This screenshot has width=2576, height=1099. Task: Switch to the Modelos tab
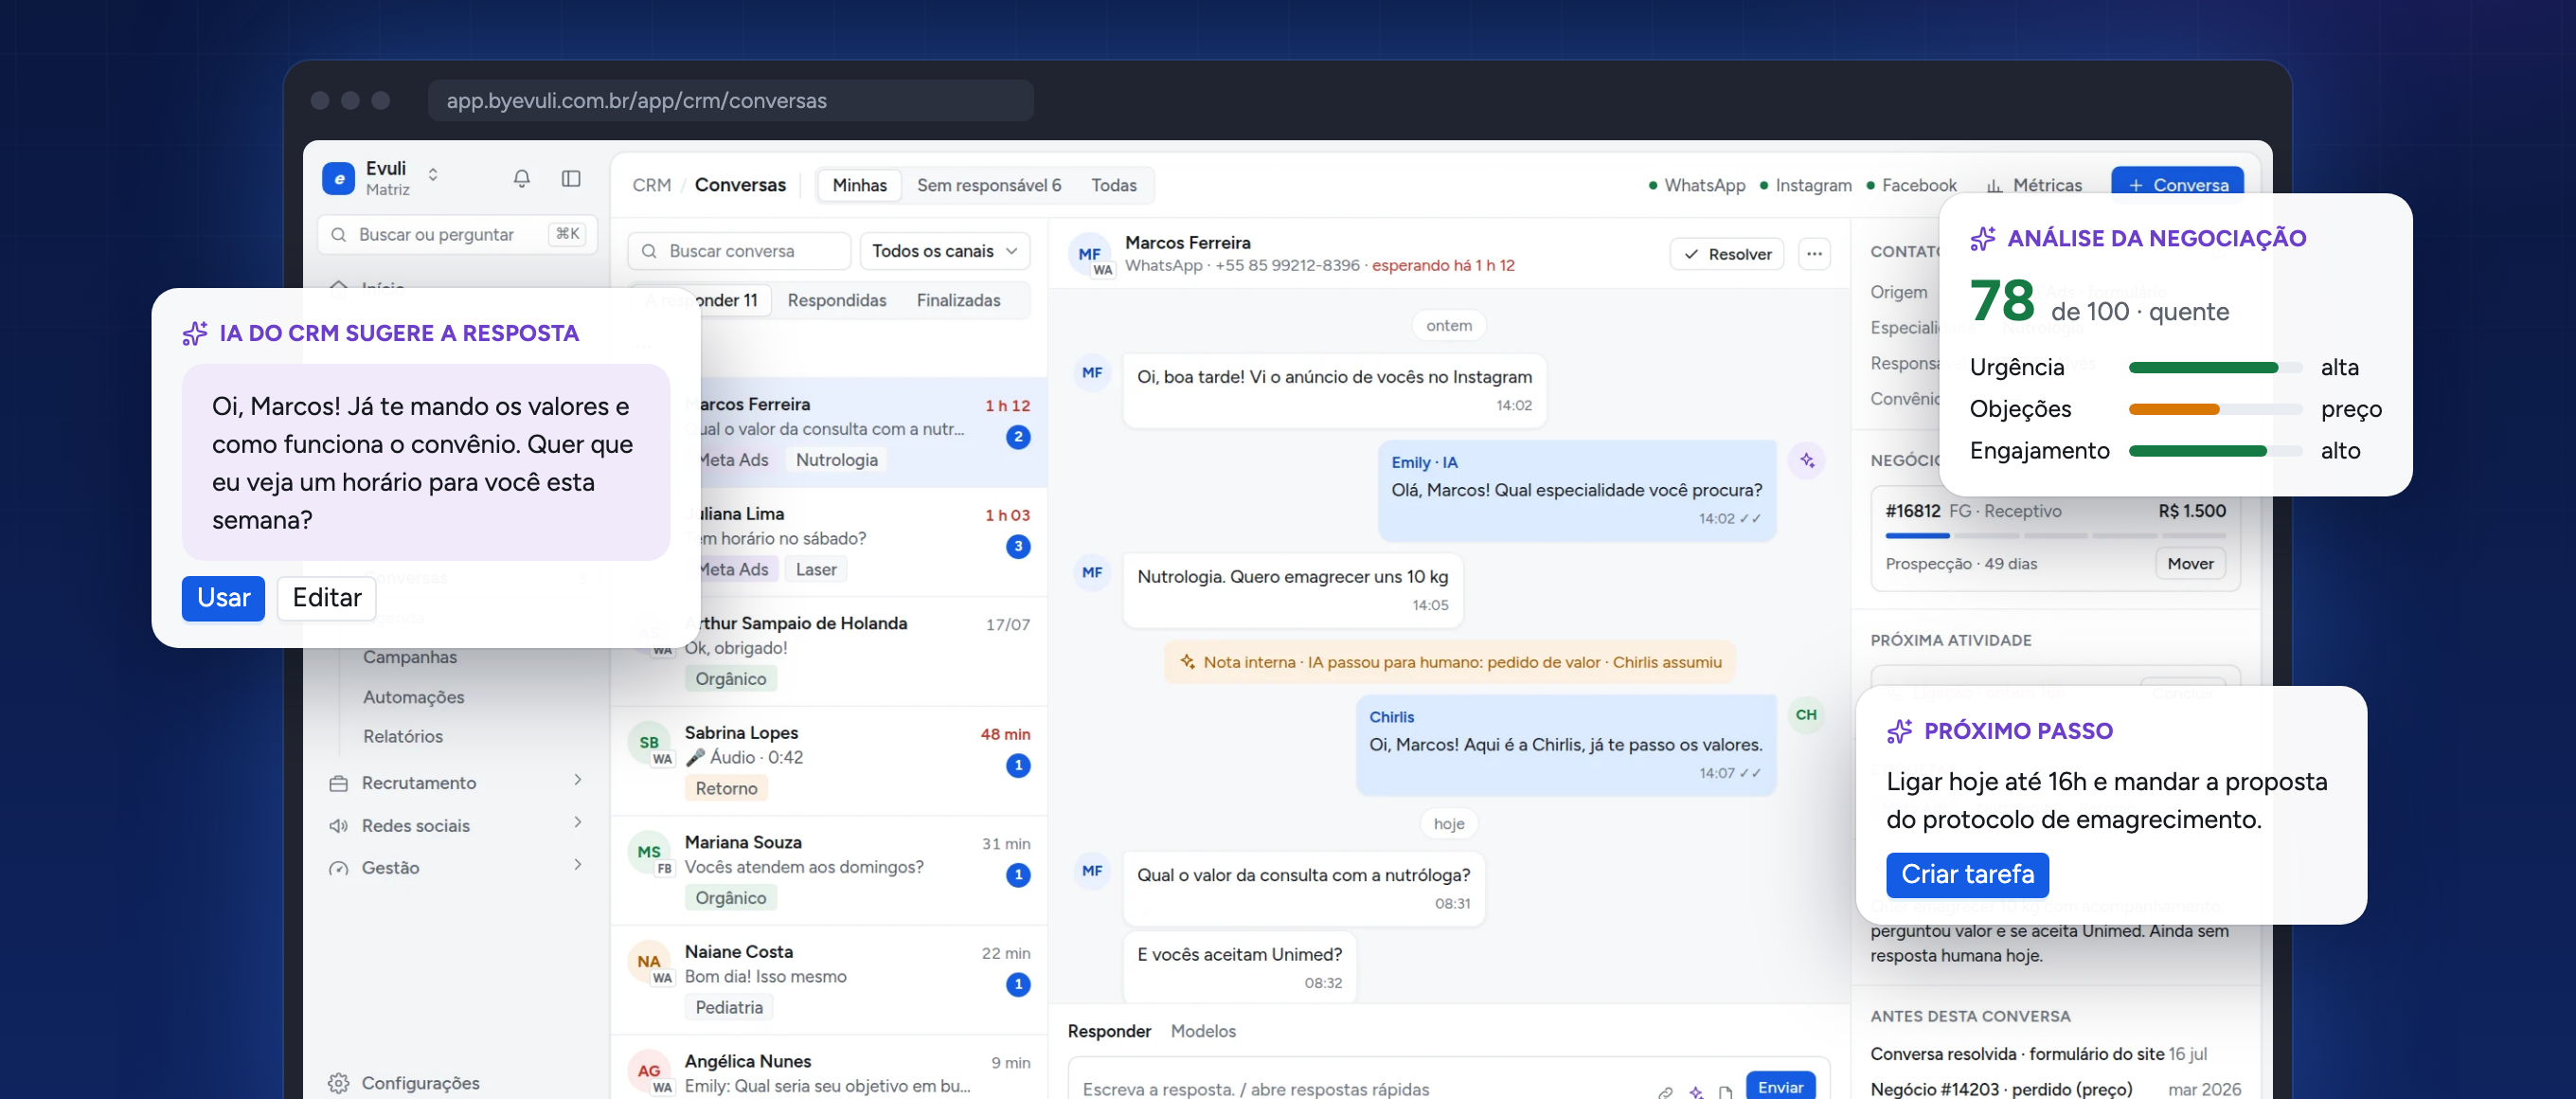[x=1203, y=1031]
